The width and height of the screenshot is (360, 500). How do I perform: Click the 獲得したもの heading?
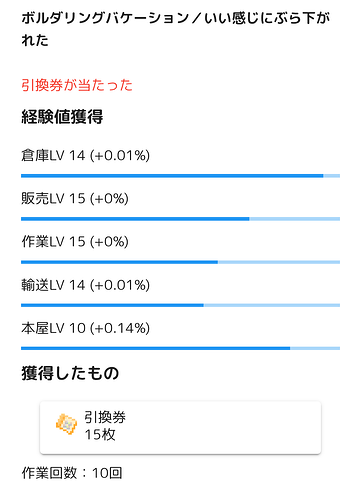70,373
